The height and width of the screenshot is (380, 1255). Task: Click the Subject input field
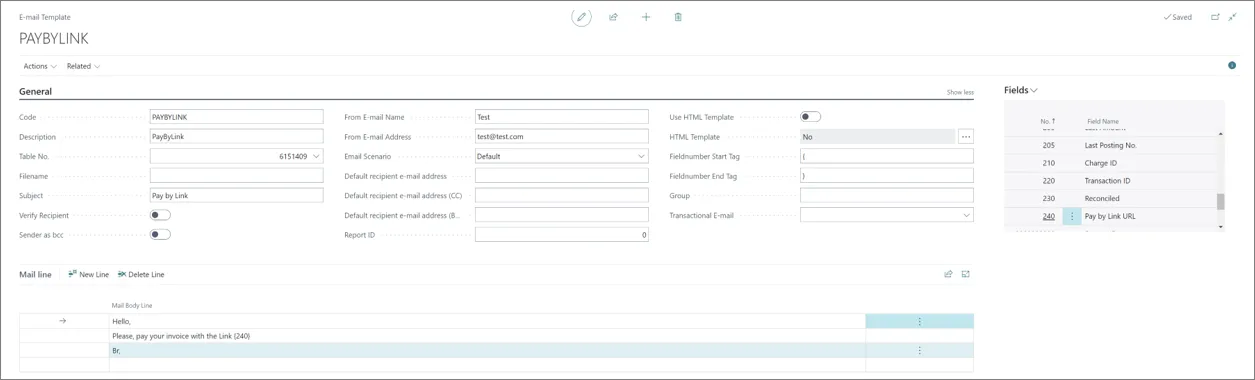(236, 196)
